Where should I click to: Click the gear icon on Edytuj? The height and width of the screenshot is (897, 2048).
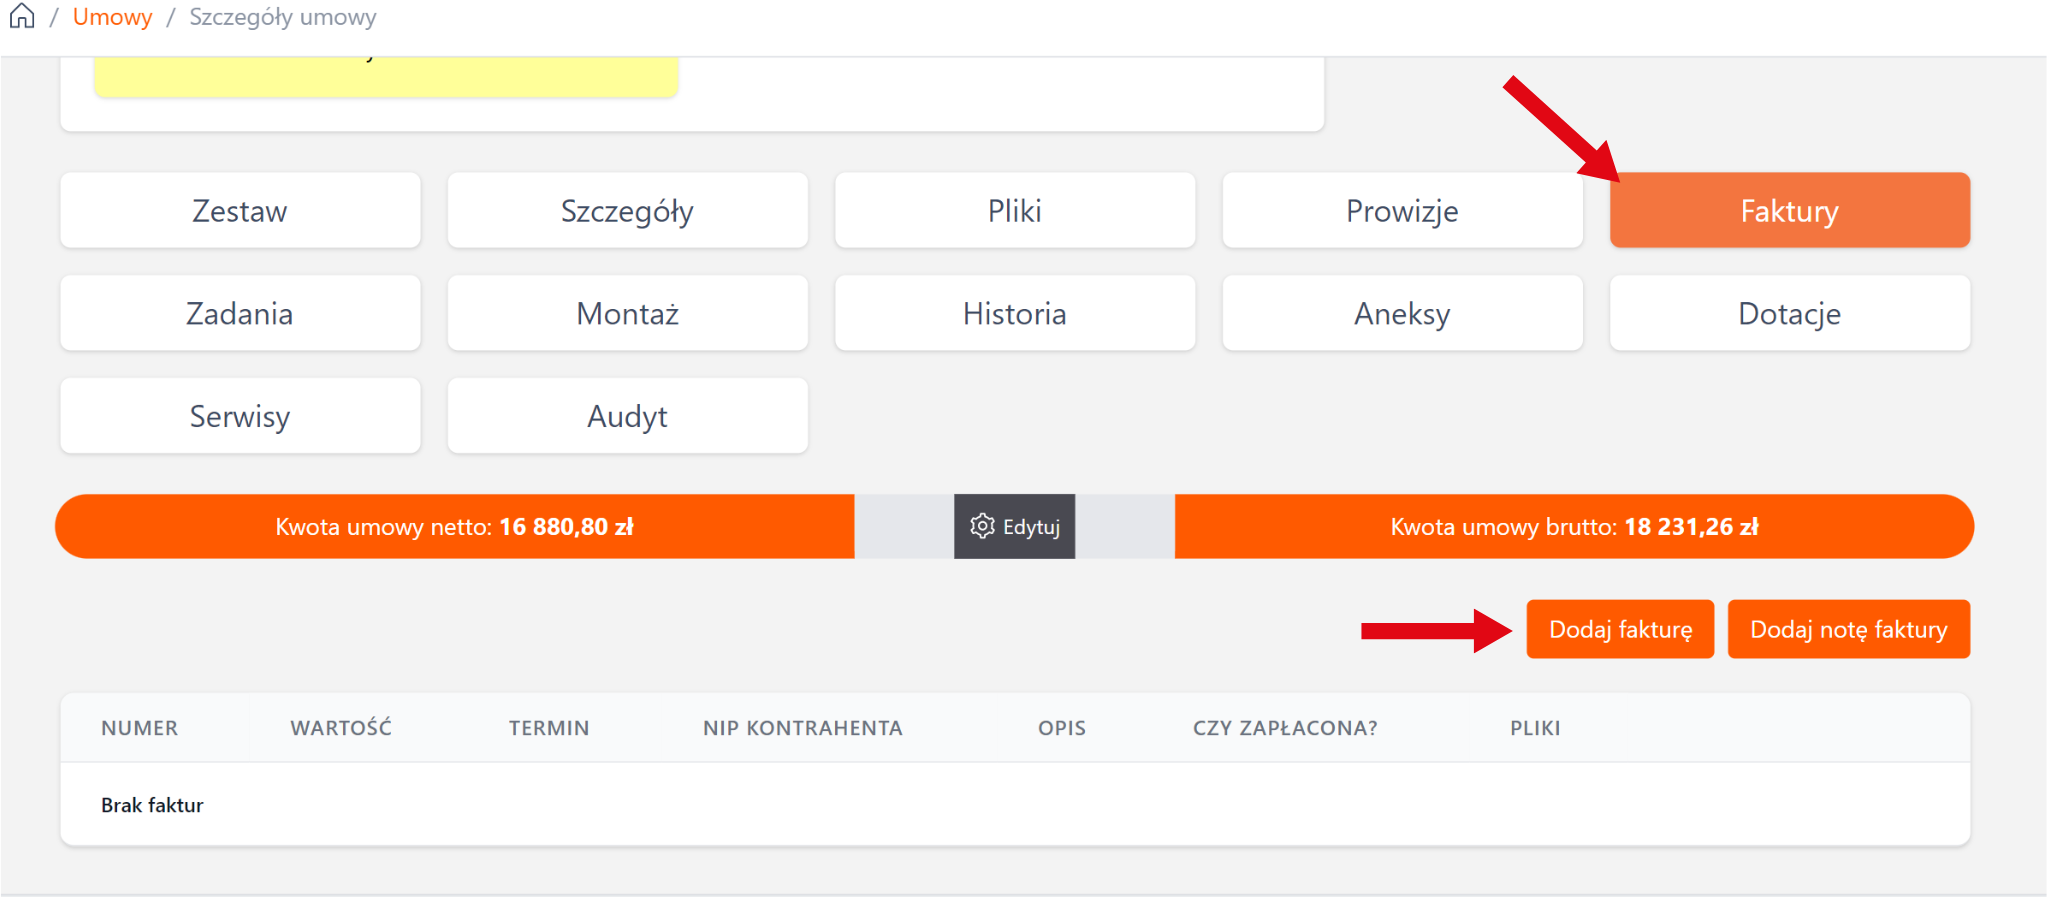(x=982, y=526)
